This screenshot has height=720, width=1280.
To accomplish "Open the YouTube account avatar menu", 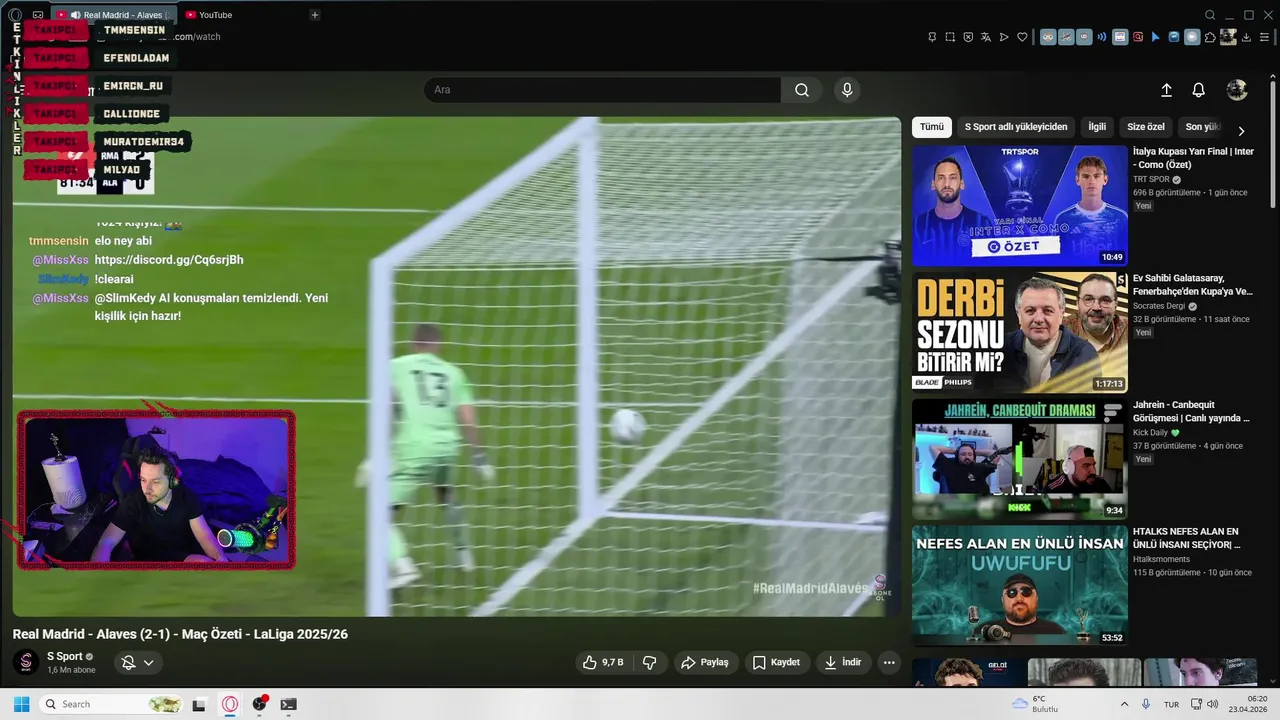I will point(1237,90).
